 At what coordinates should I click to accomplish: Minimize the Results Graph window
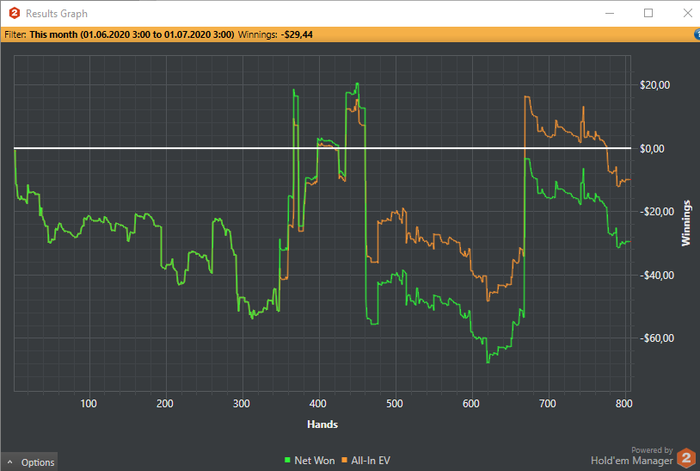coord(609,13)
